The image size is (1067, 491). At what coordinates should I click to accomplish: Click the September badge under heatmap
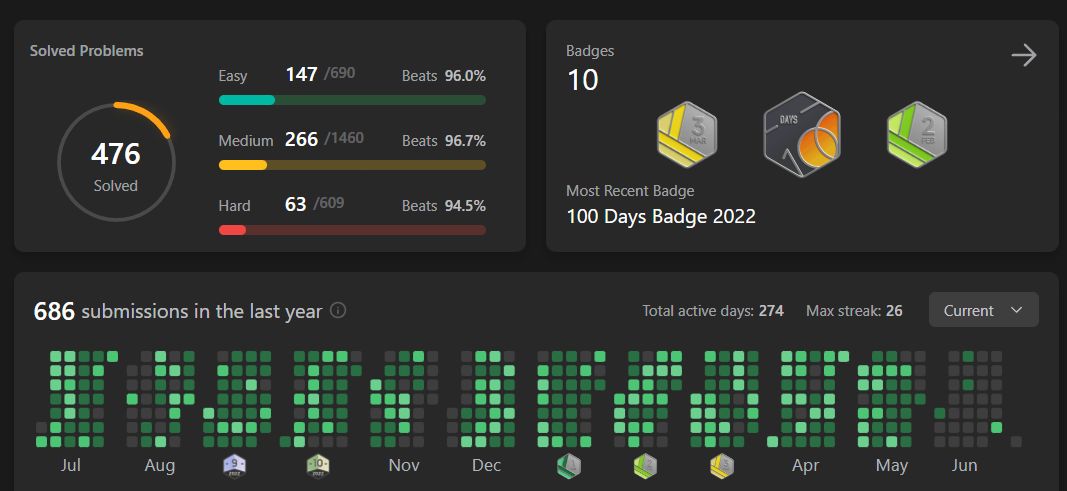click(x=234, y=466)
